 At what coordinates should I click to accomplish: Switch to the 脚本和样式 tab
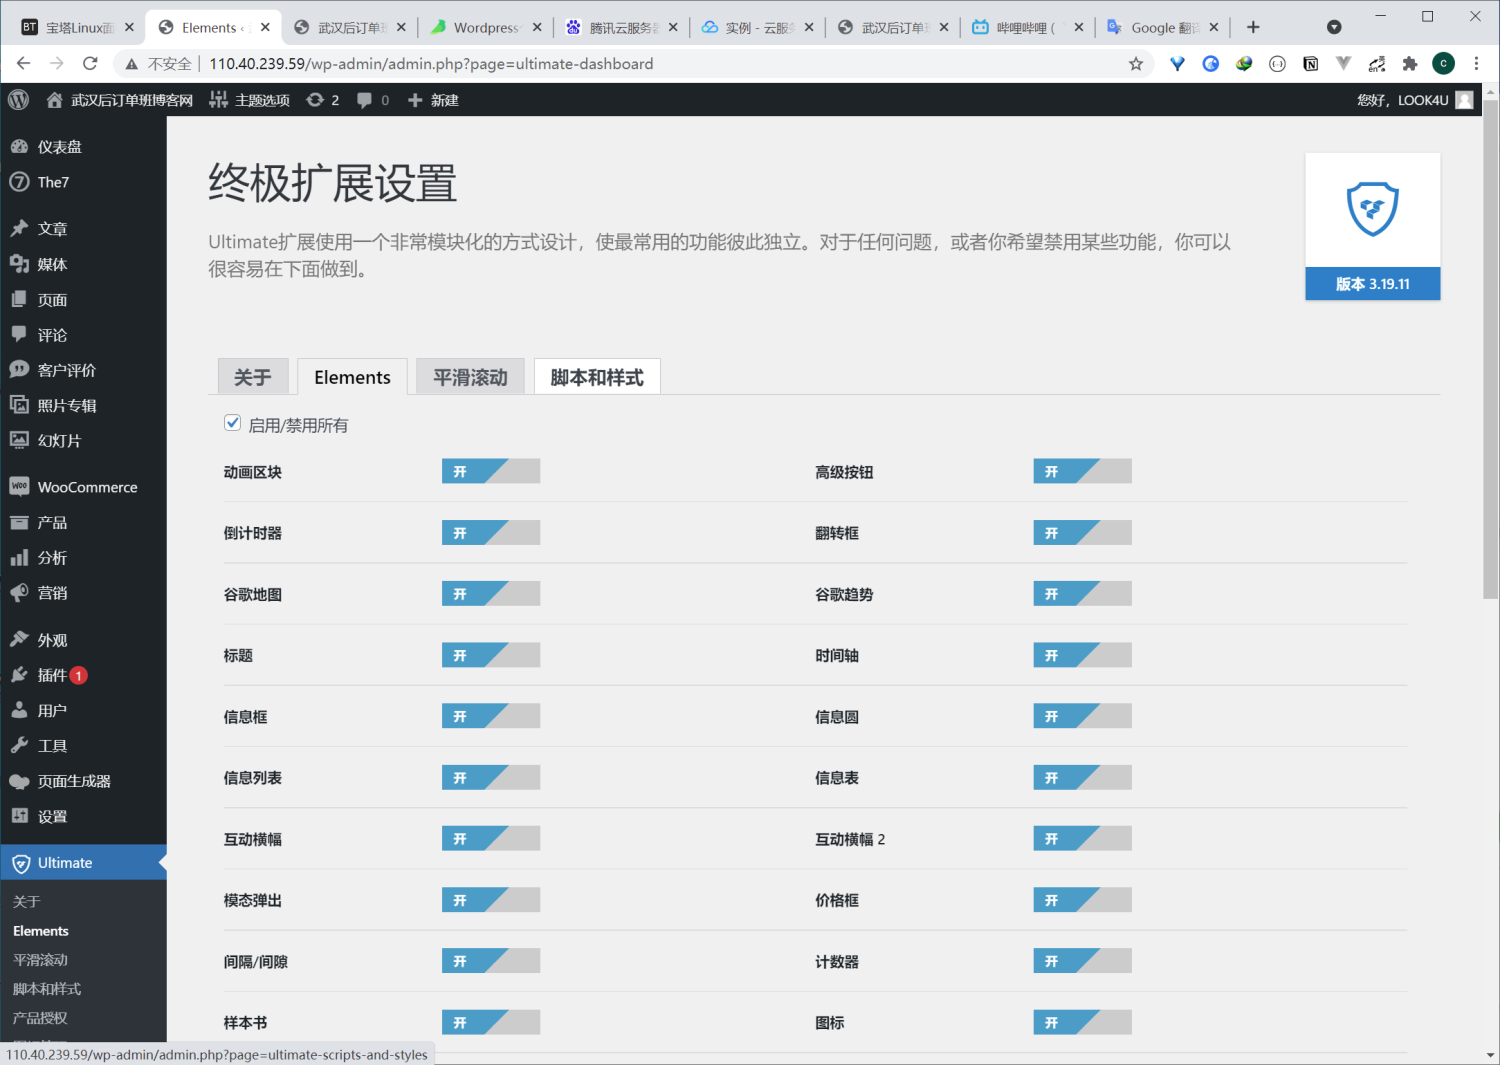[597, 376]
